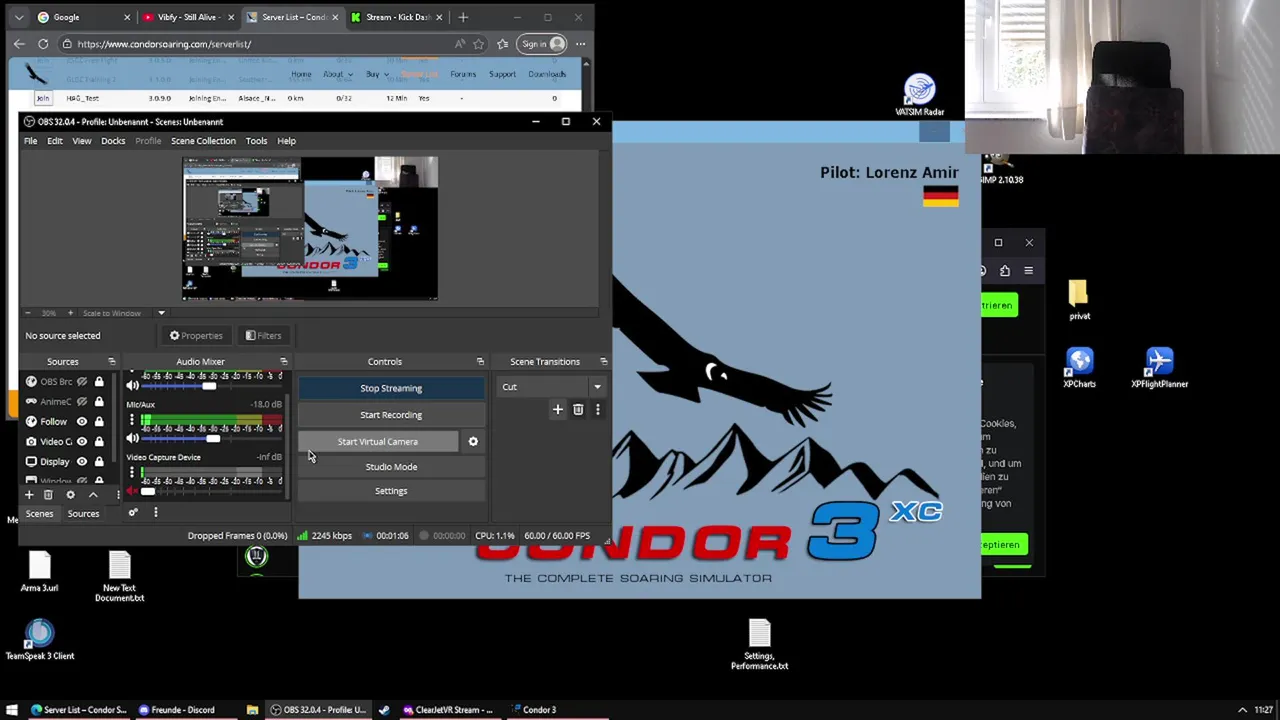Pop out the Audio Mixer dock
This screenshot has height=720, width=1280.
283,361
